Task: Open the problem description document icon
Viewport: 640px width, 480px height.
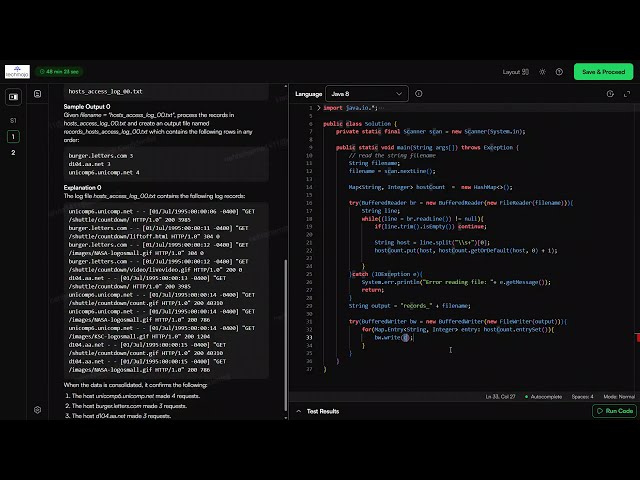Action: pyautogui.click(x=38, y=94)
